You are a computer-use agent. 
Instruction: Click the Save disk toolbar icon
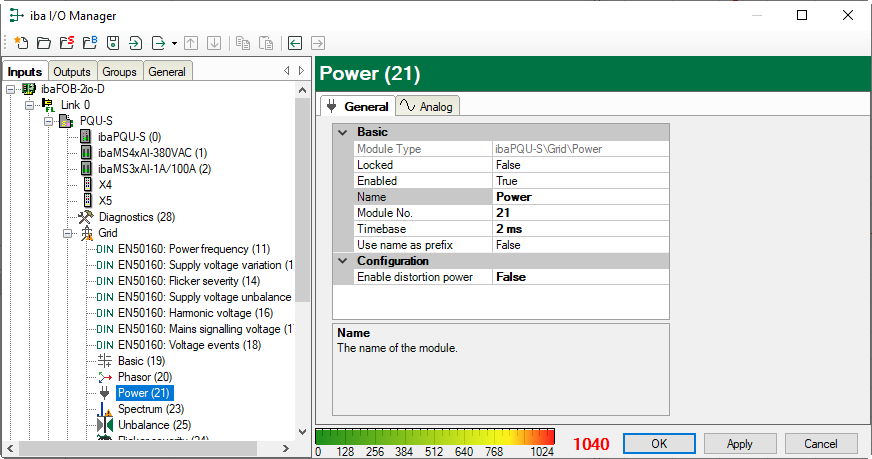[x=113, y=43]
